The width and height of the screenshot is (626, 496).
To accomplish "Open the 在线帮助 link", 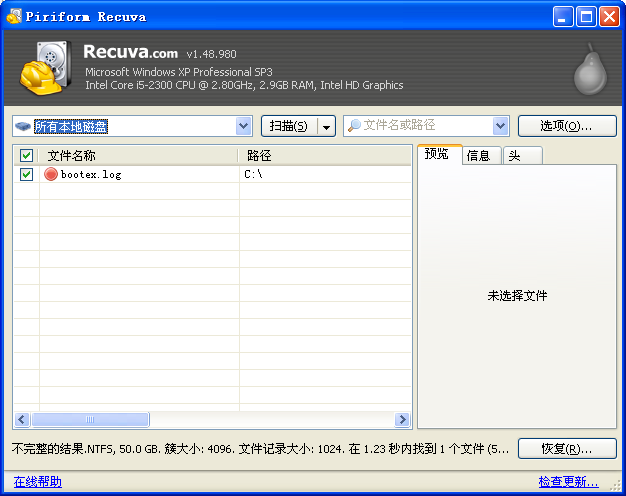I will 38,482.
